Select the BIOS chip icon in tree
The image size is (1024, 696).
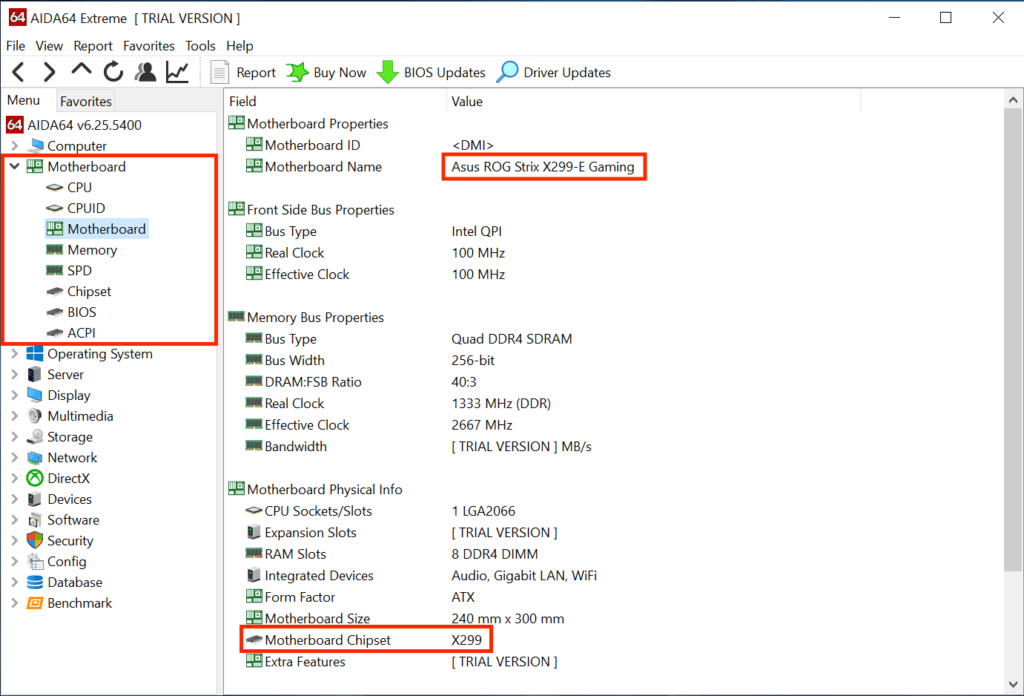[x=55, y=312]
